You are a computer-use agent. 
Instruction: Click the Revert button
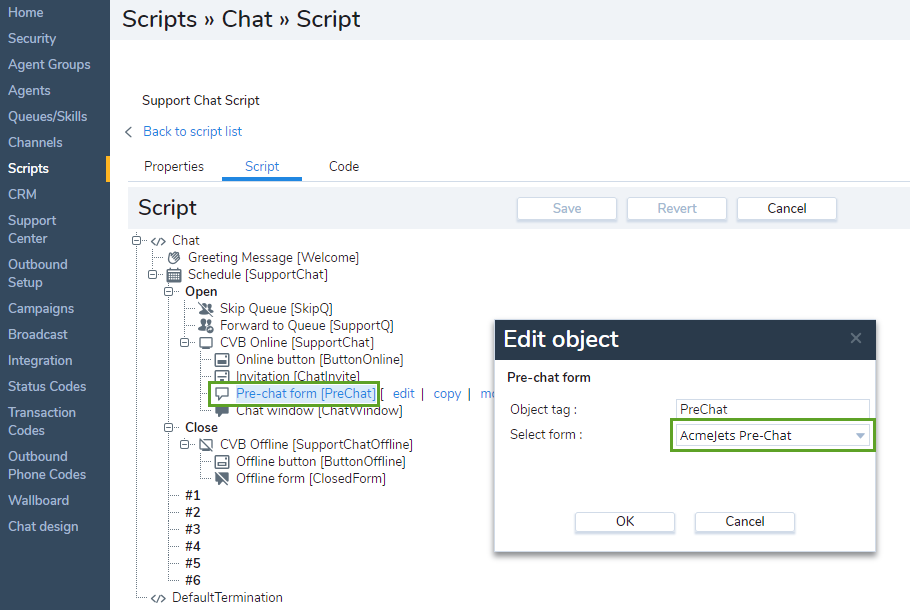coord(677,208)
